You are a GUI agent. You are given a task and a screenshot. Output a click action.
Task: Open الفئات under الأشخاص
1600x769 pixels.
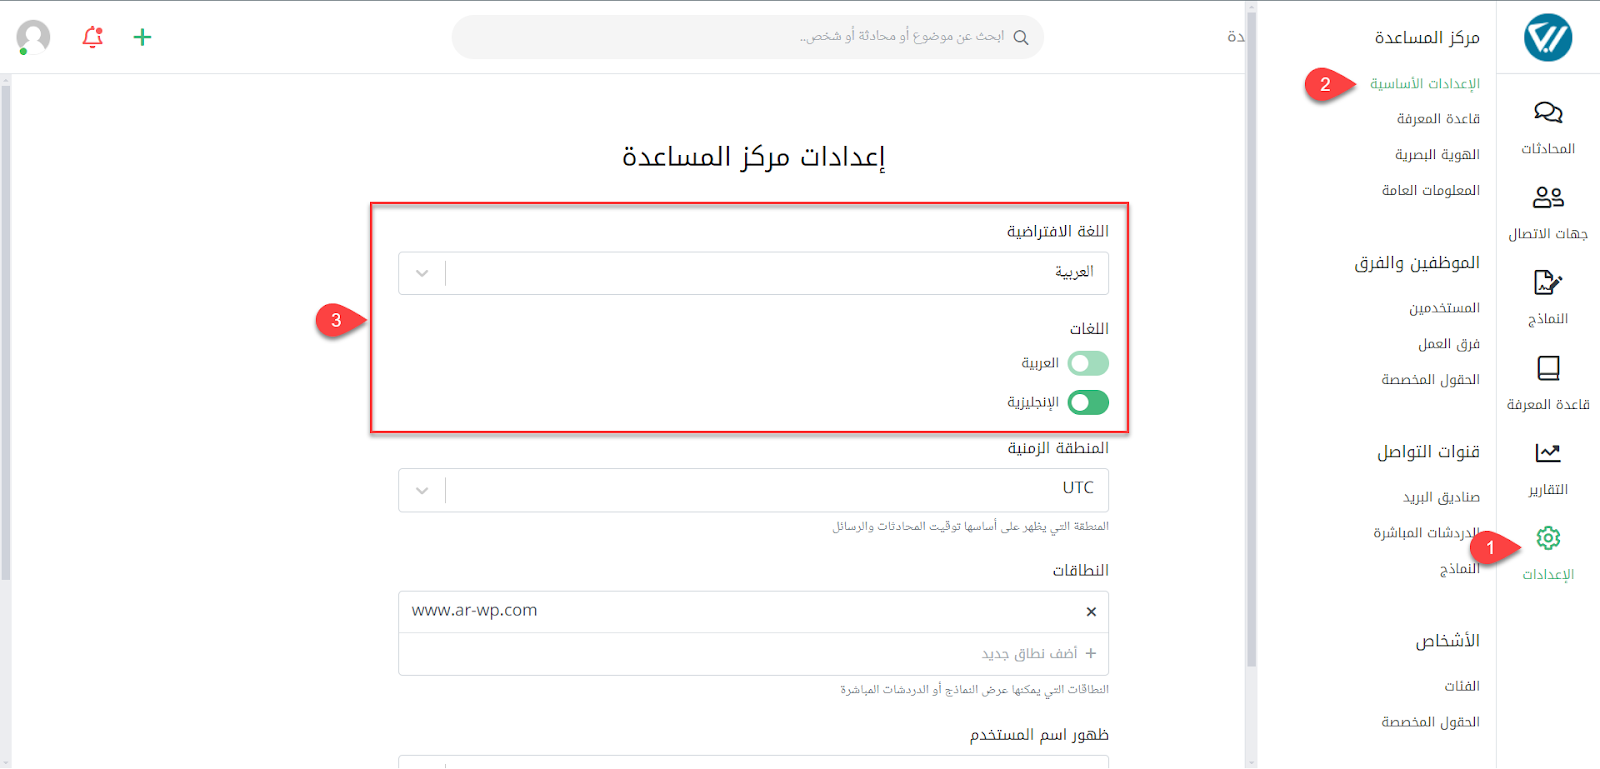(x=1462, y=686)
